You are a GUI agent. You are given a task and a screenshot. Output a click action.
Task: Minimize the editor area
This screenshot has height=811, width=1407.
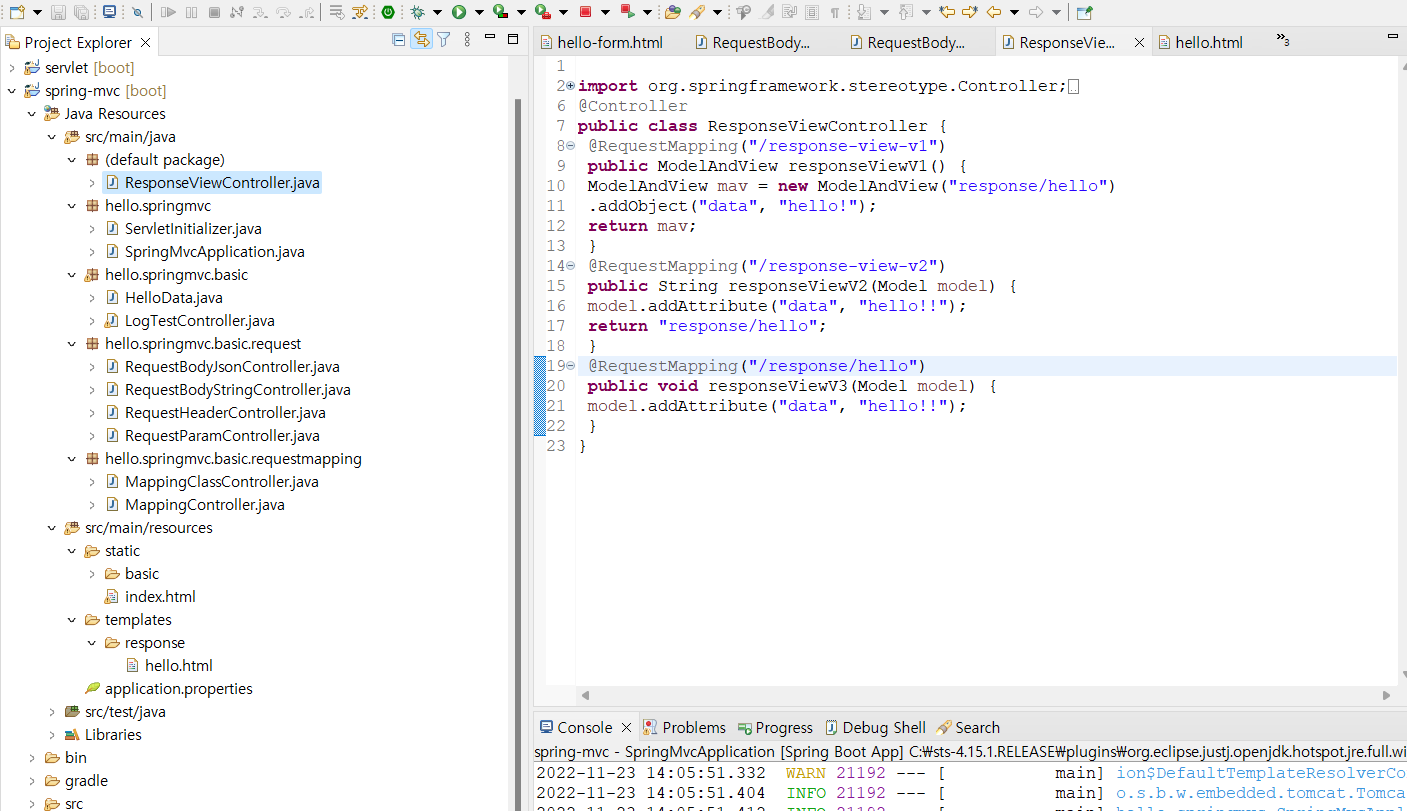pos(1392,37)
